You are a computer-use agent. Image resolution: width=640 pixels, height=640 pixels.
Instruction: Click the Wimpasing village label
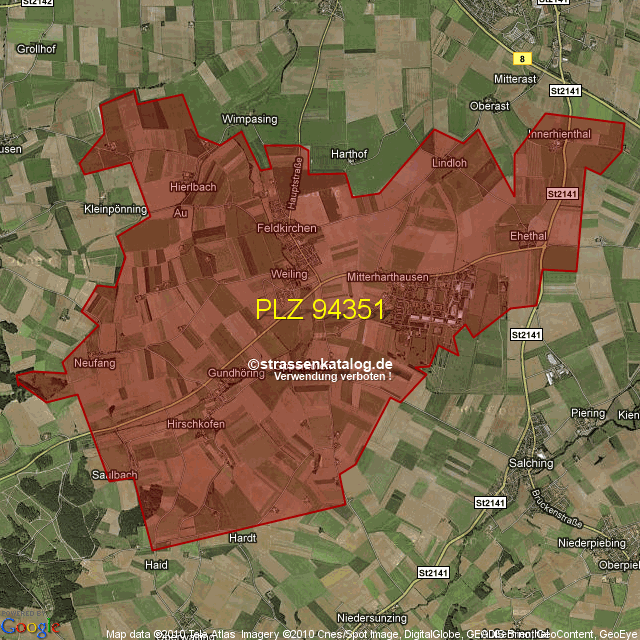(249, 119)
